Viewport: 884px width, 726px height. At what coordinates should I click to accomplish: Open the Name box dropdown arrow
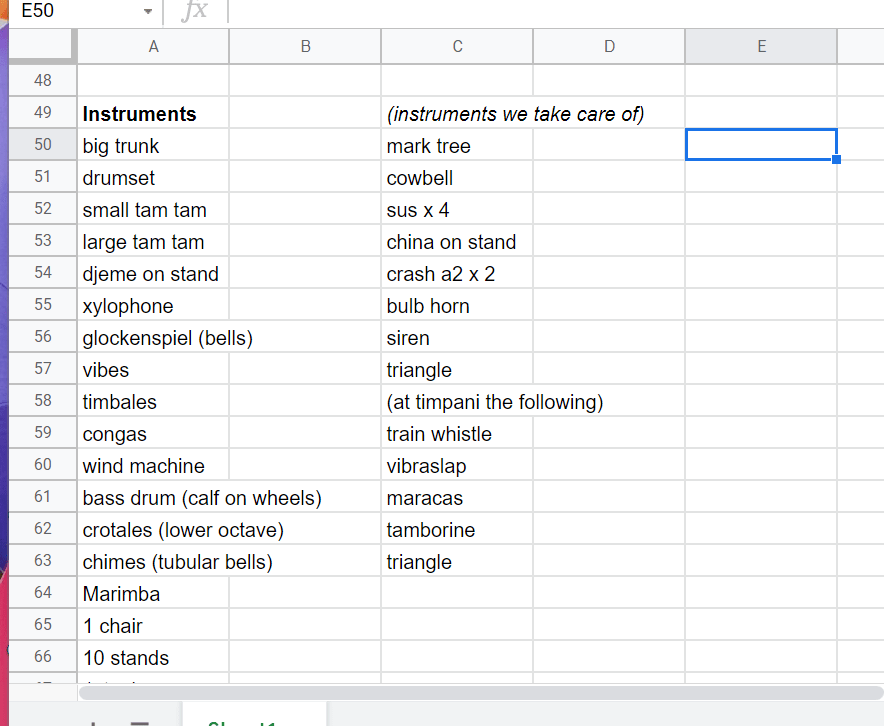148,11
